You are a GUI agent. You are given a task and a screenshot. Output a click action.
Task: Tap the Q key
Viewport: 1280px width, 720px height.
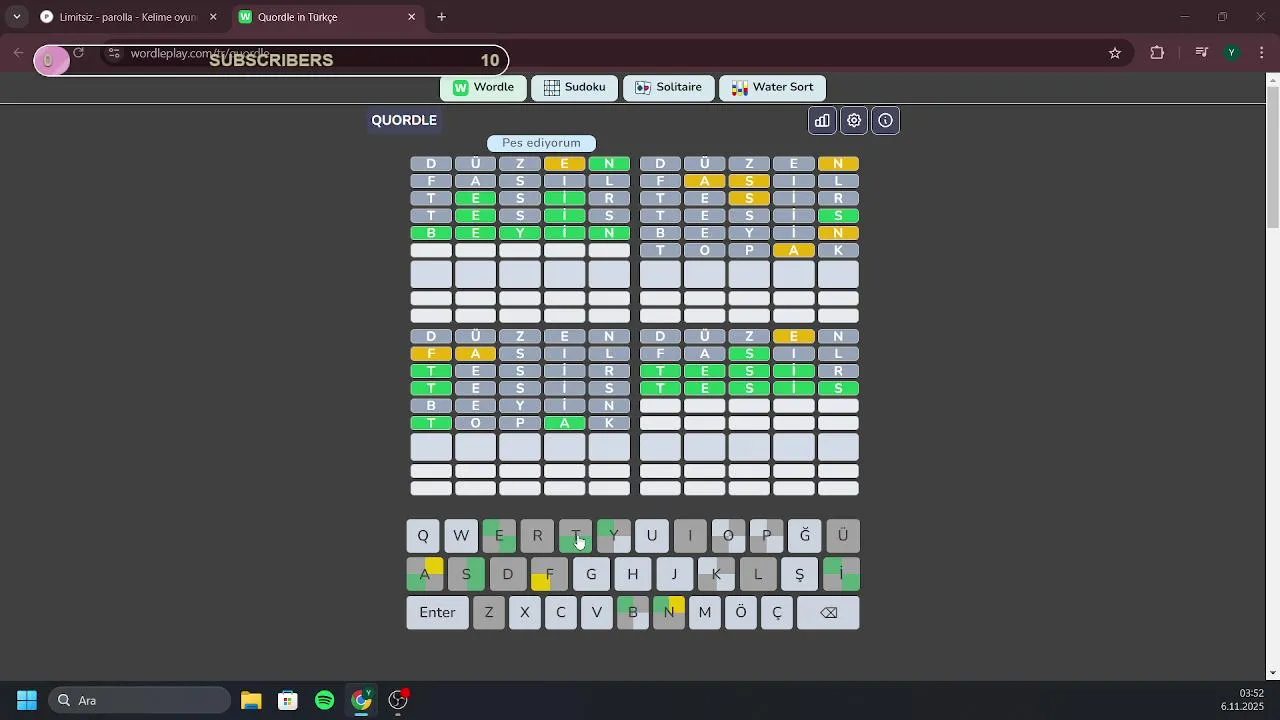coord(423,536)
